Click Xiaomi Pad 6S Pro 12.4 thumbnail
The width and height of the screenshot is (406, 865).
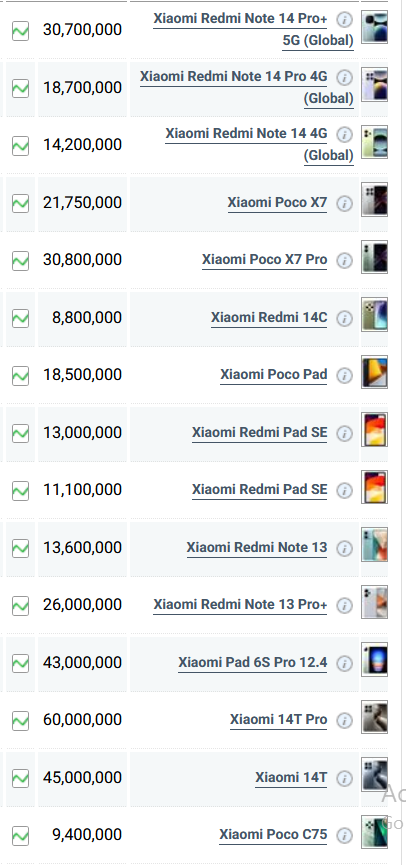(x=375, y=659)
